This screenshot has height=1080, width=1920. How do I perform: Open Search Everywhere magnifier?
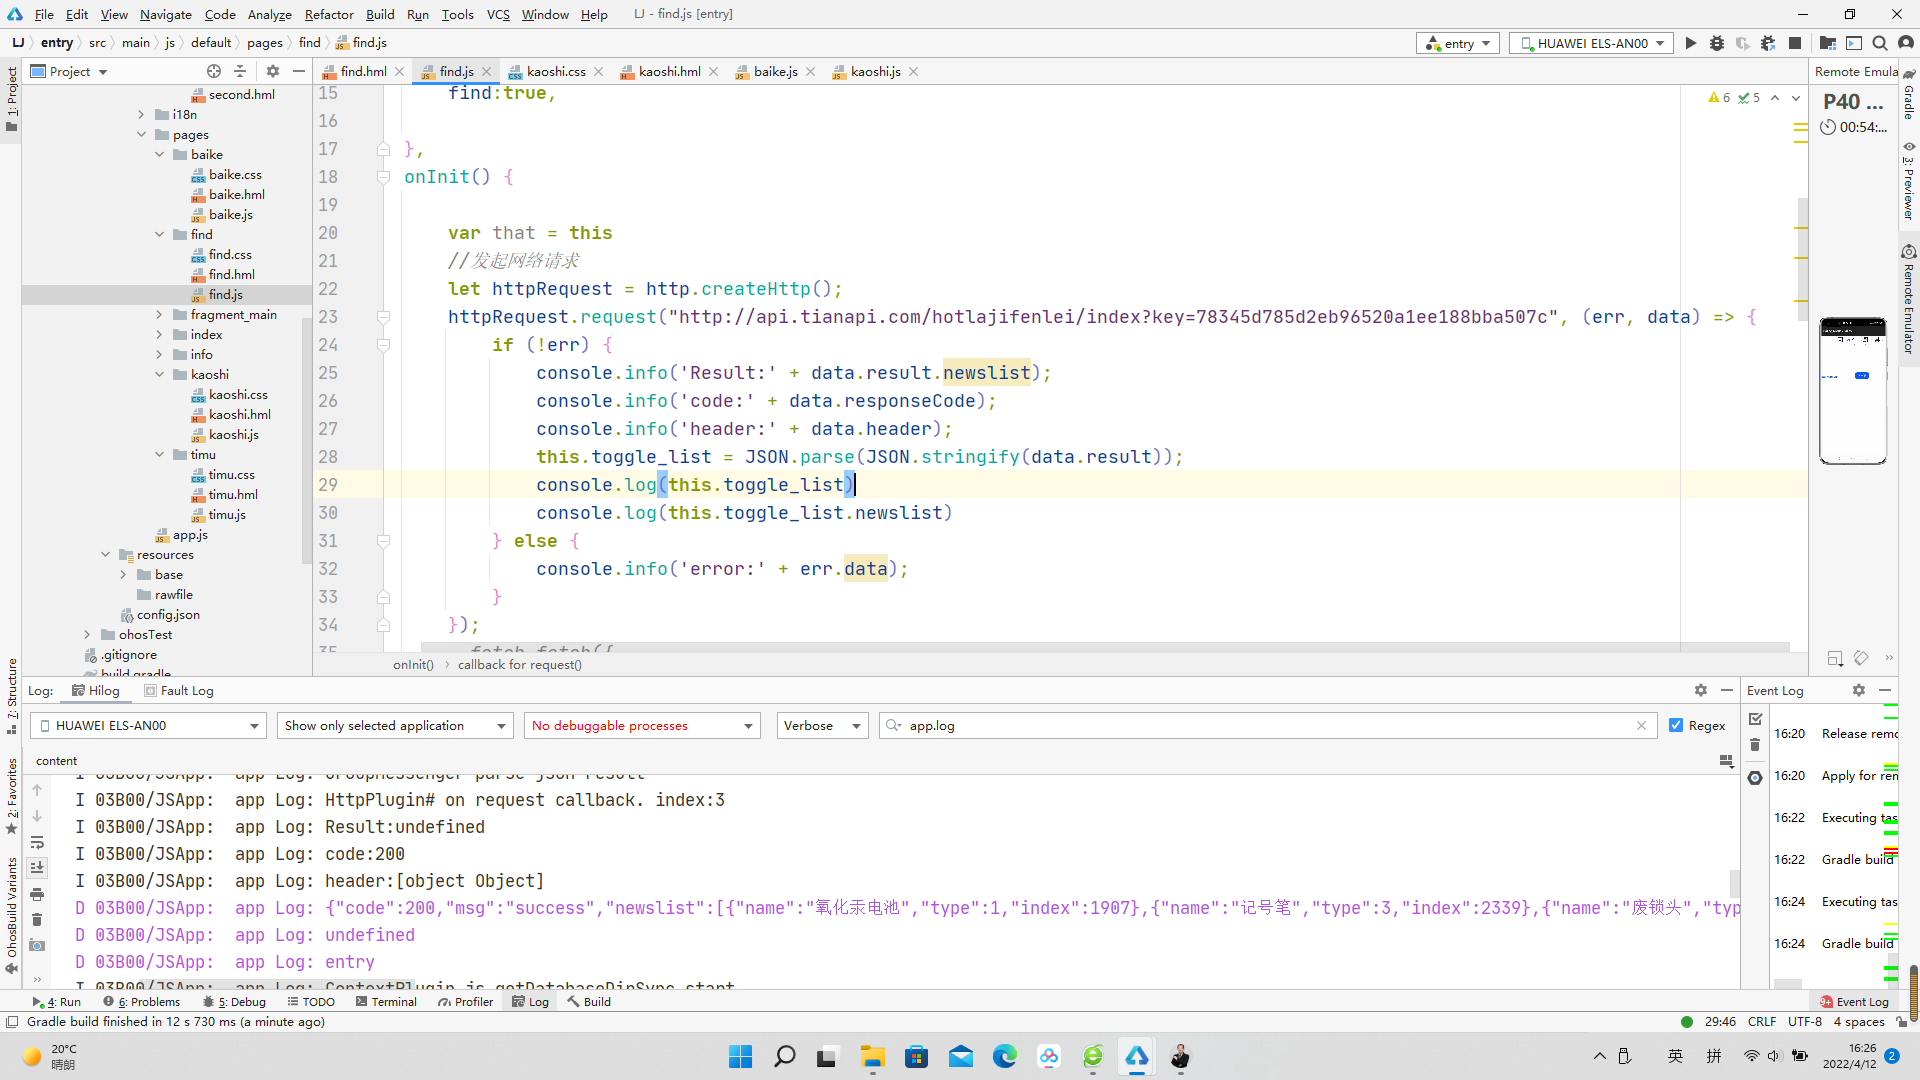pos(1880,43)
